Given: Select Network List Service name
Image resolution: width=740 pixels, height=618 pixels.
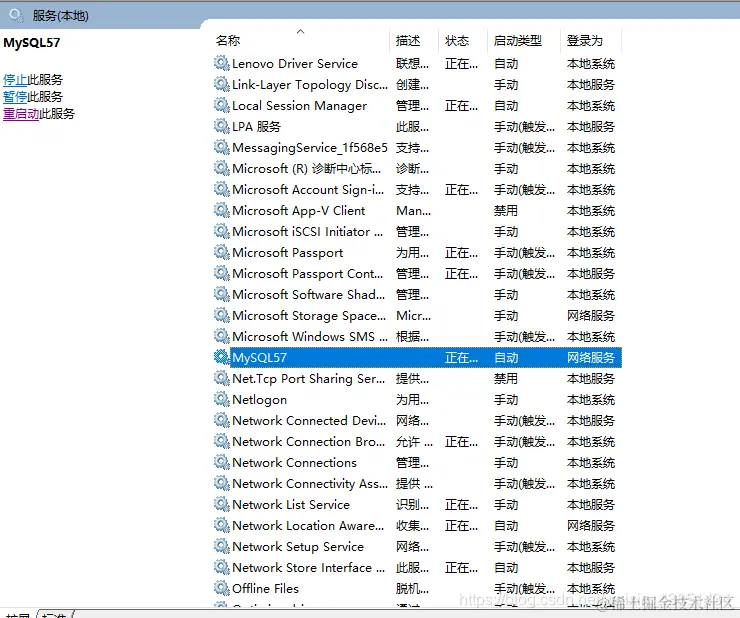Looking at the screenshot, I should pos(291,505).
